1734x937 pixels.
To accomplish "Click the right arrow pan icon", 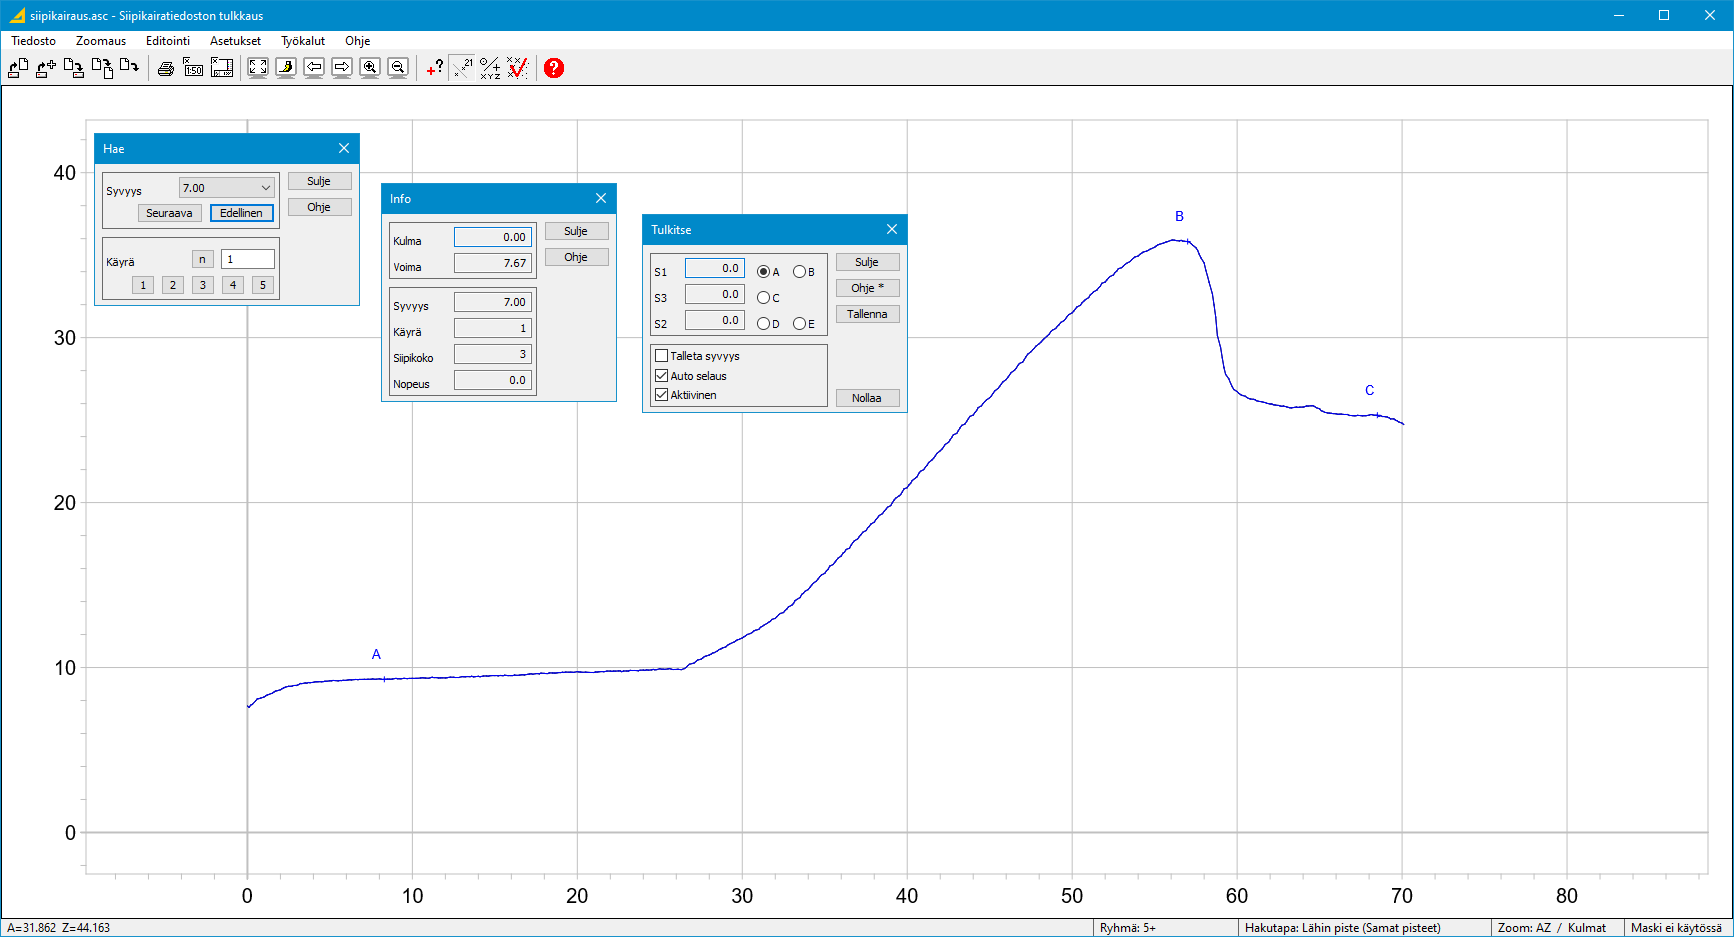I will (x=342, y=68).
